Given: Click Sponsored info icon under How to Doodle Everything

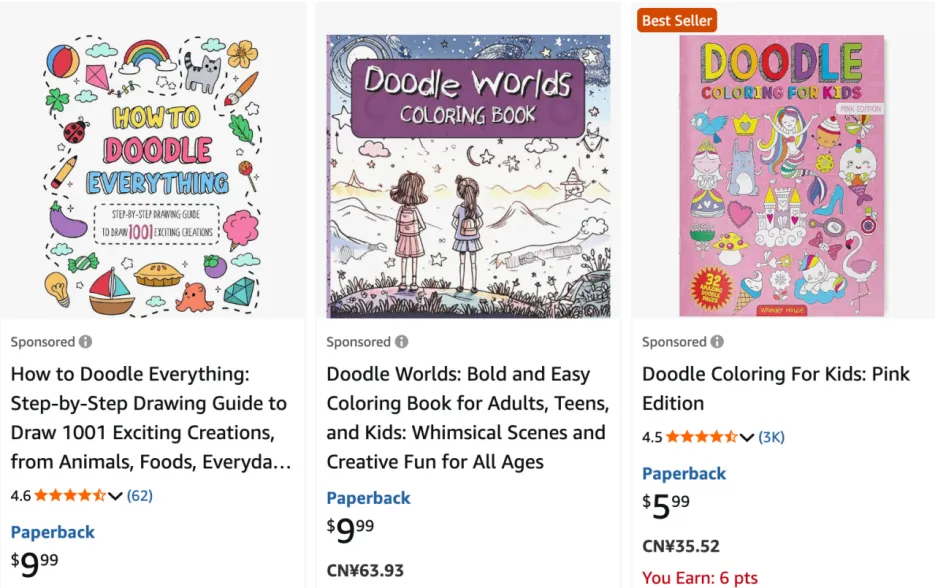Looking at the screenshot, I should click(86, 342).
